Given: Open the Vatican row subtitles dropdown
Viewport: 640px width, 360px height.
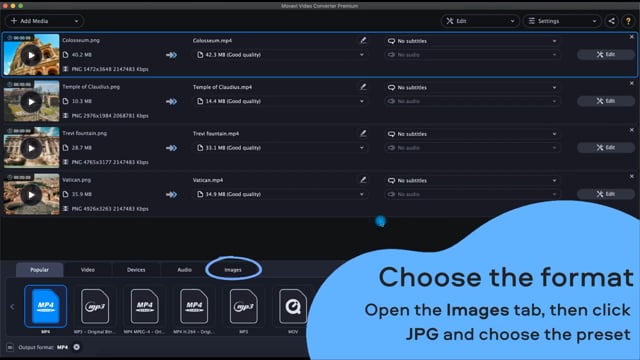Looking at the screenshot, I should point(472,180).
